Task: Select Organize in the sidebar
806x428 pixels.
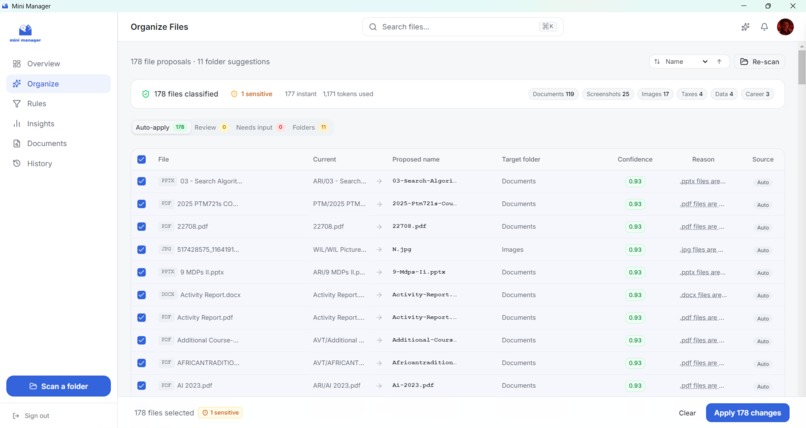Action: pyautogui.click(x=58, y=84)
